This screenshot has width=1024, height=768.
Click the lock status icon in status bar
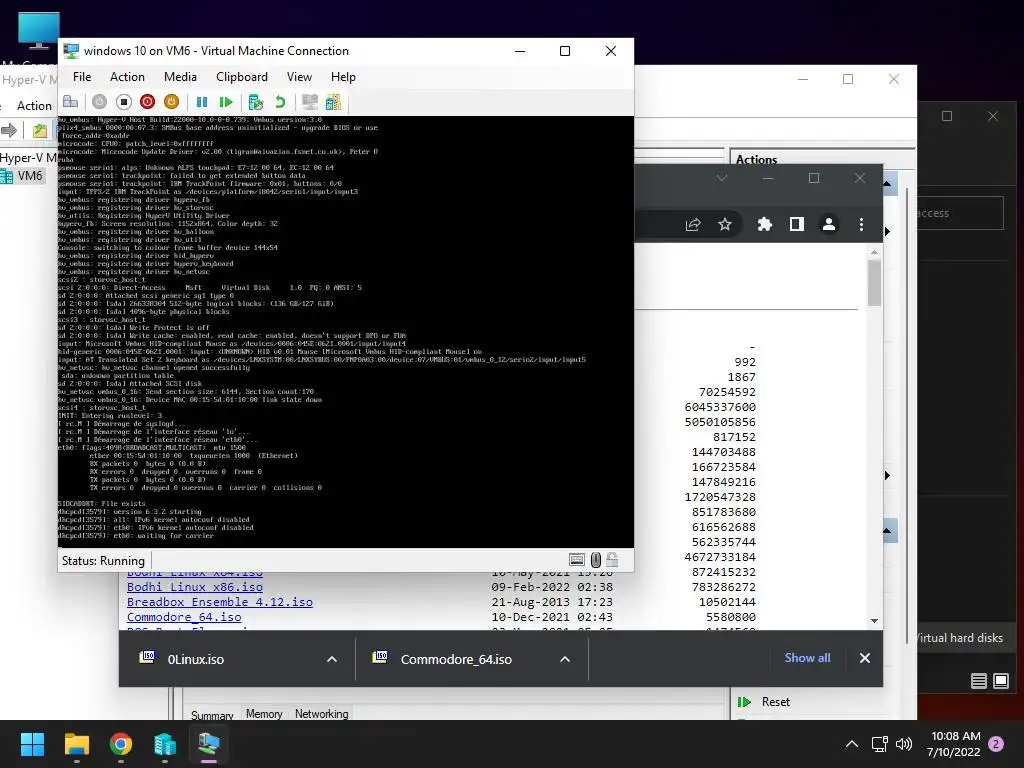coord(612,560)
